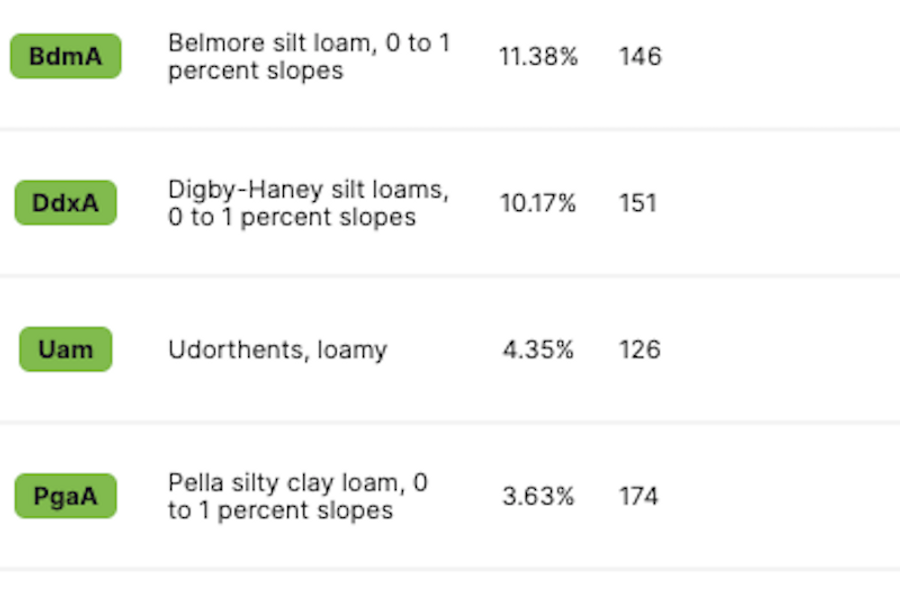This screenshot has height=598, width=900.
Task: Select the 151 value for Digby-Haney
Action: click(639, 204)
